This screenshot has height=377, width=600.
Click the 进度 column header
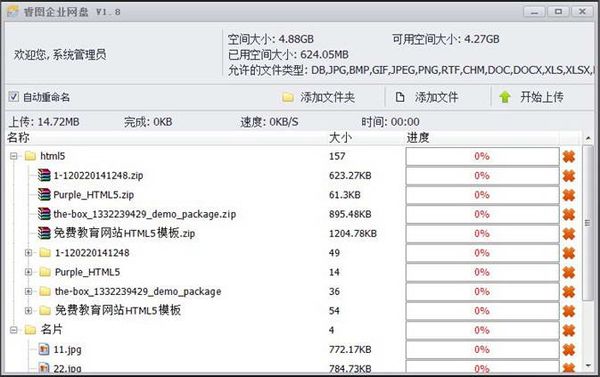[418, 137]
